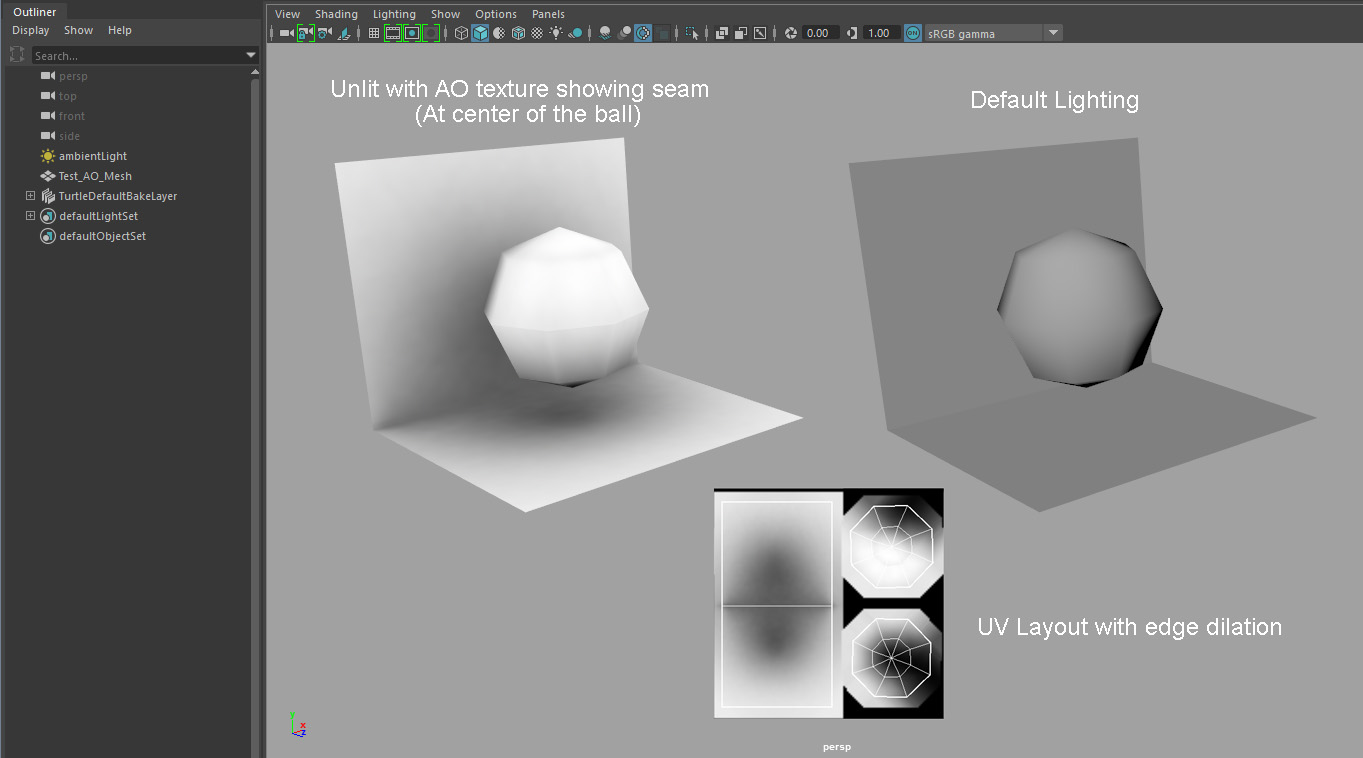Click the Use Default Material icon
The image size is (1363, 758).
499,33
